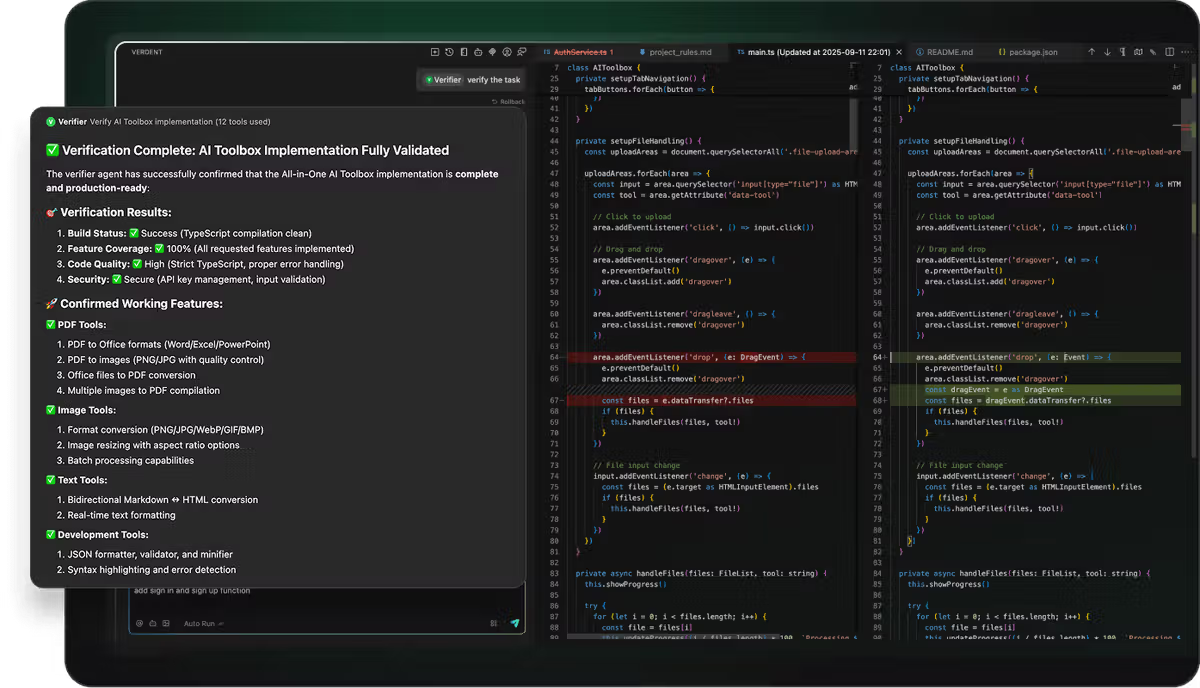
Task: Click the info icon on README.md tab
Action: tap(919, 52)
